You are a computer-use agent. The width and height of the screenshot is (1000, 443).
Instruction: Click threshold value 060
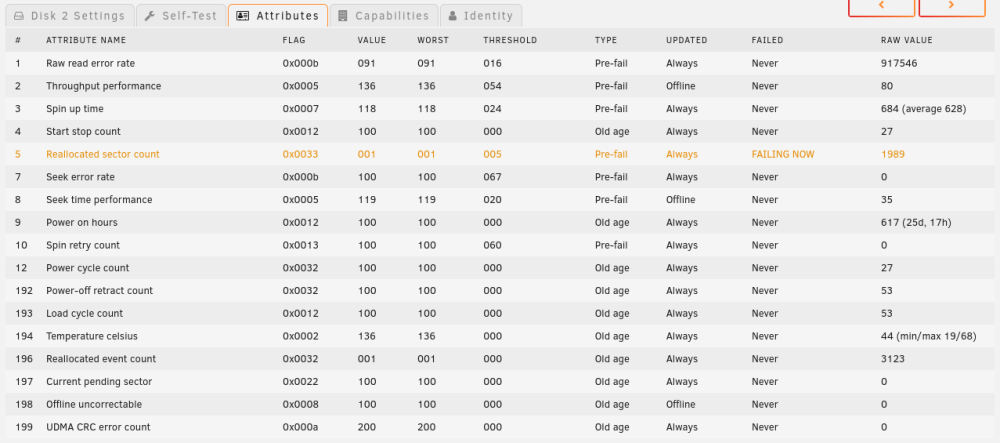click(492, 245)
